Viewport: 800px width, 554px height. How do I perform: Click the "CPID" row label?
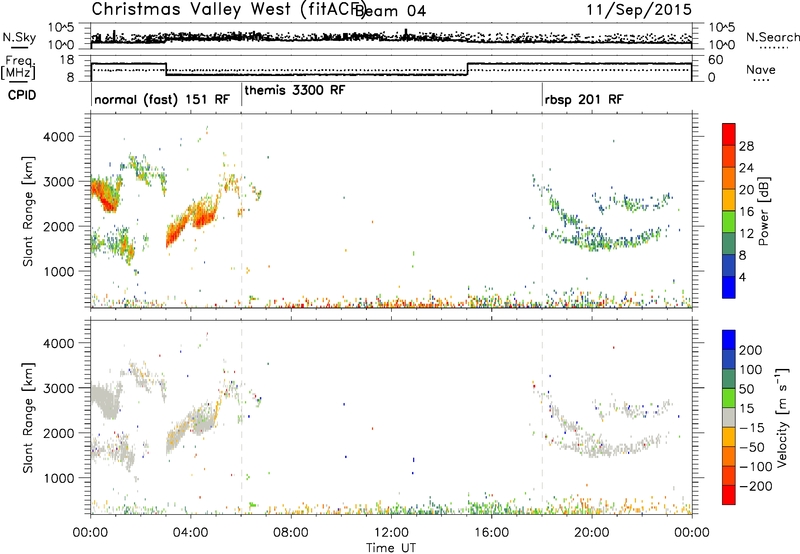[x=22, y=95]
